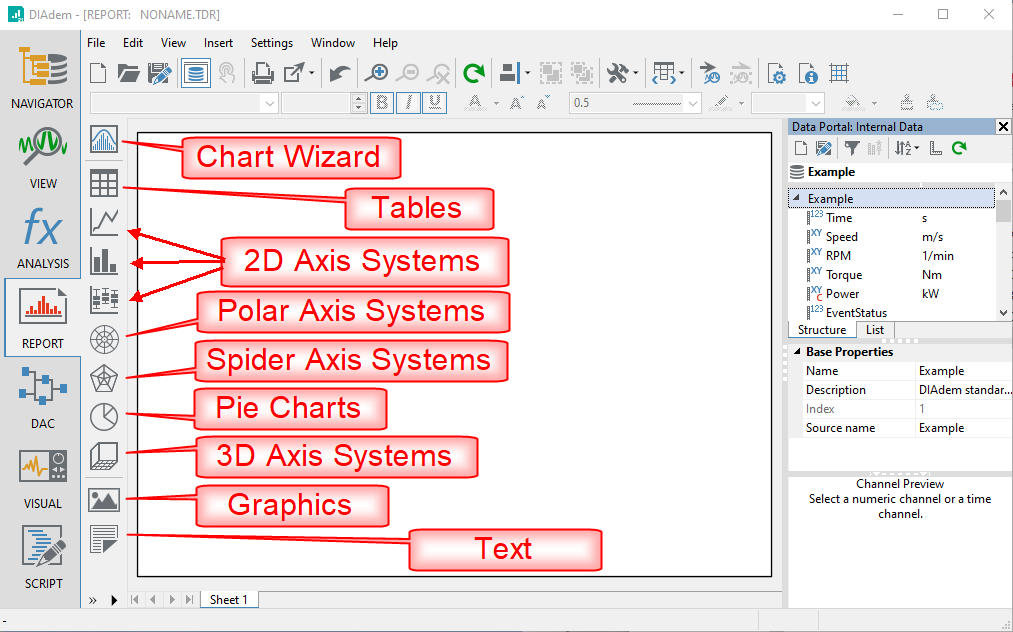1013x632 pixels.
Task: Open the ANALYSIS panel
Action: tap(42, 238)
